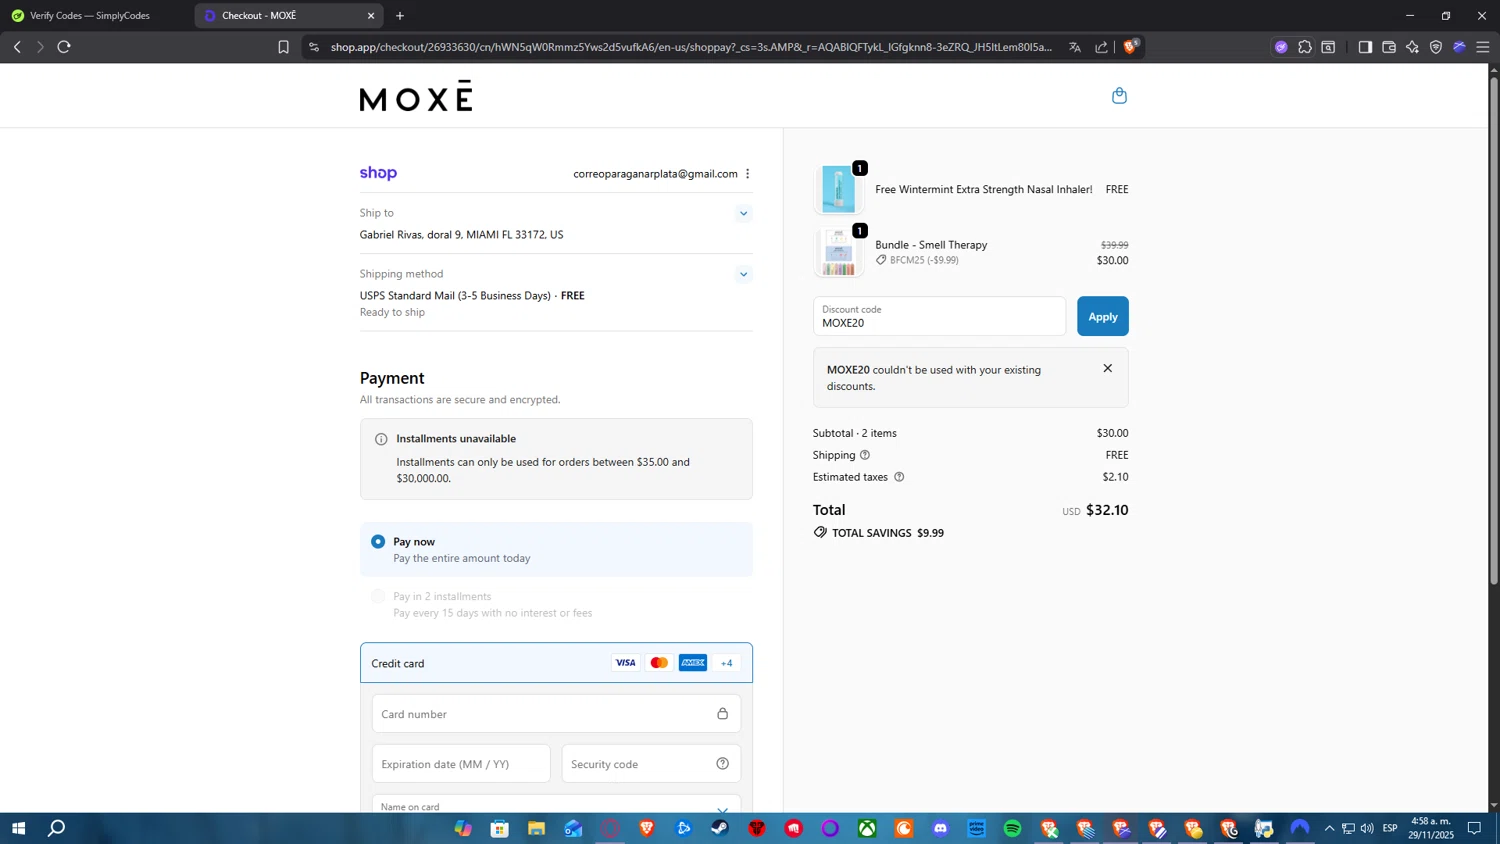This screenshot has height=844, width=1500.
Task: Click the ESP language indicator
Action: pos(1390,828)
